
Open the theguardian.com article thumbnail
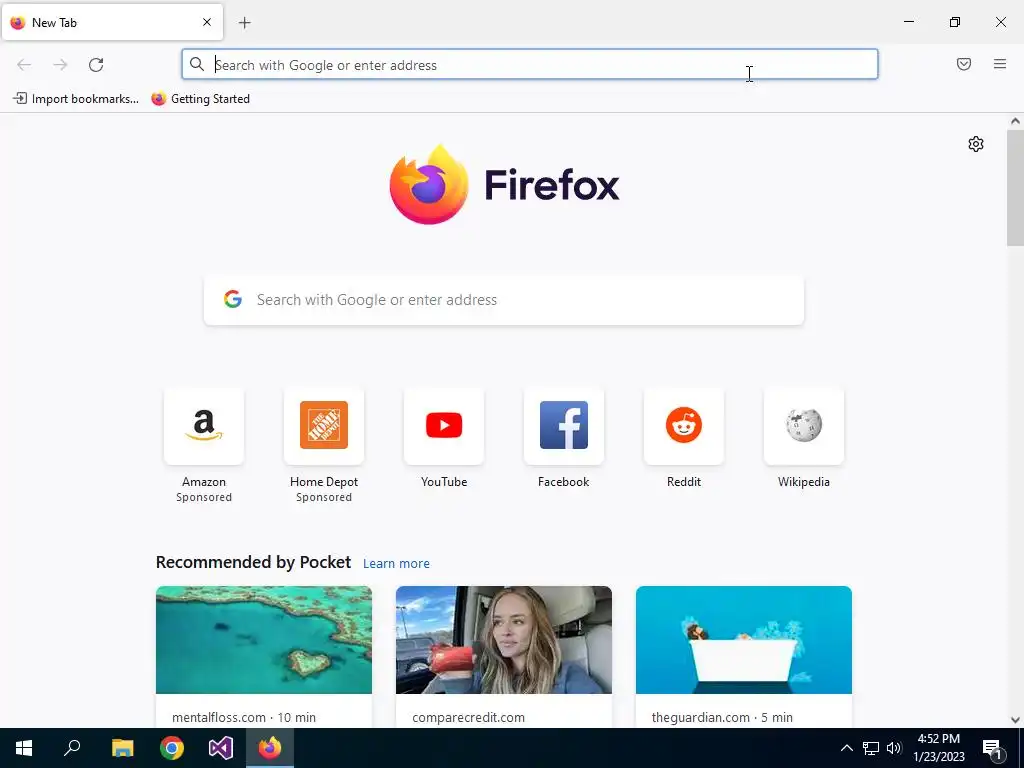[744, 640]
